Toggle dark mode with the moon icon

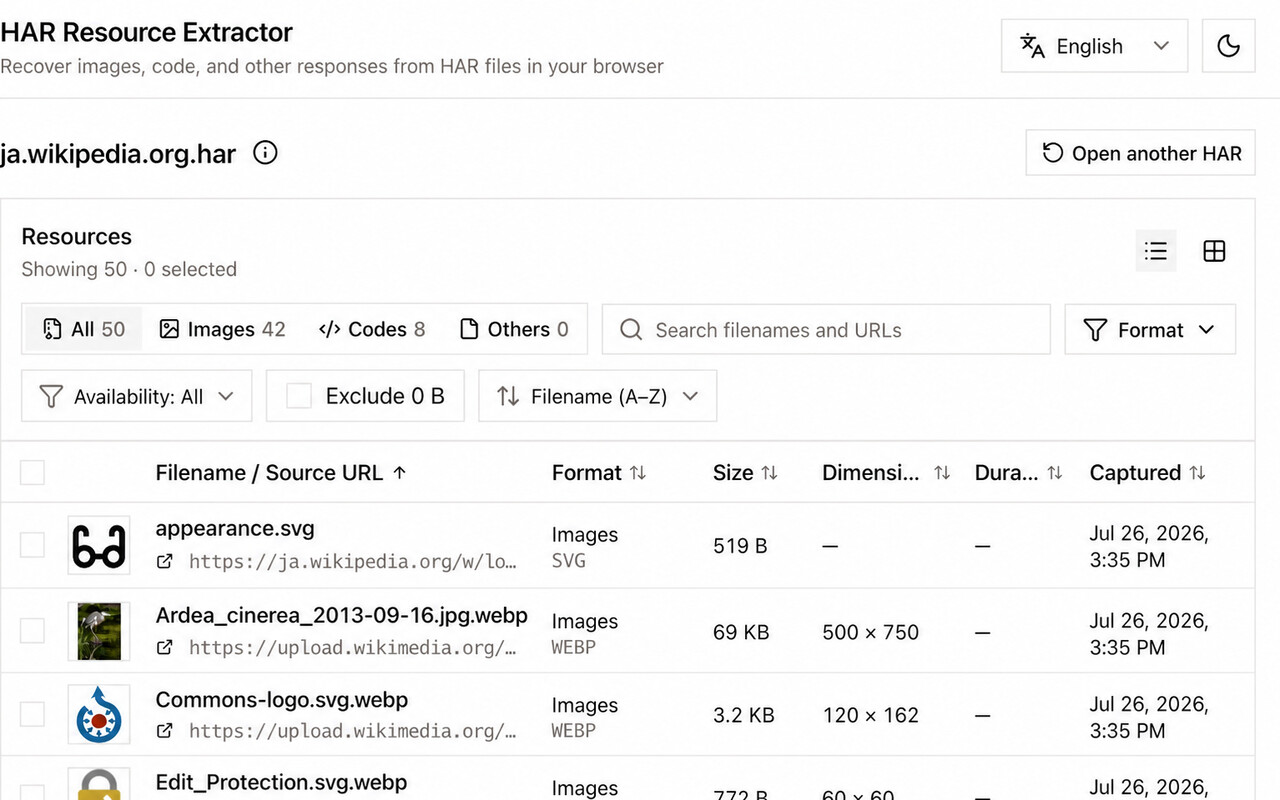(x=1228, y=46)
